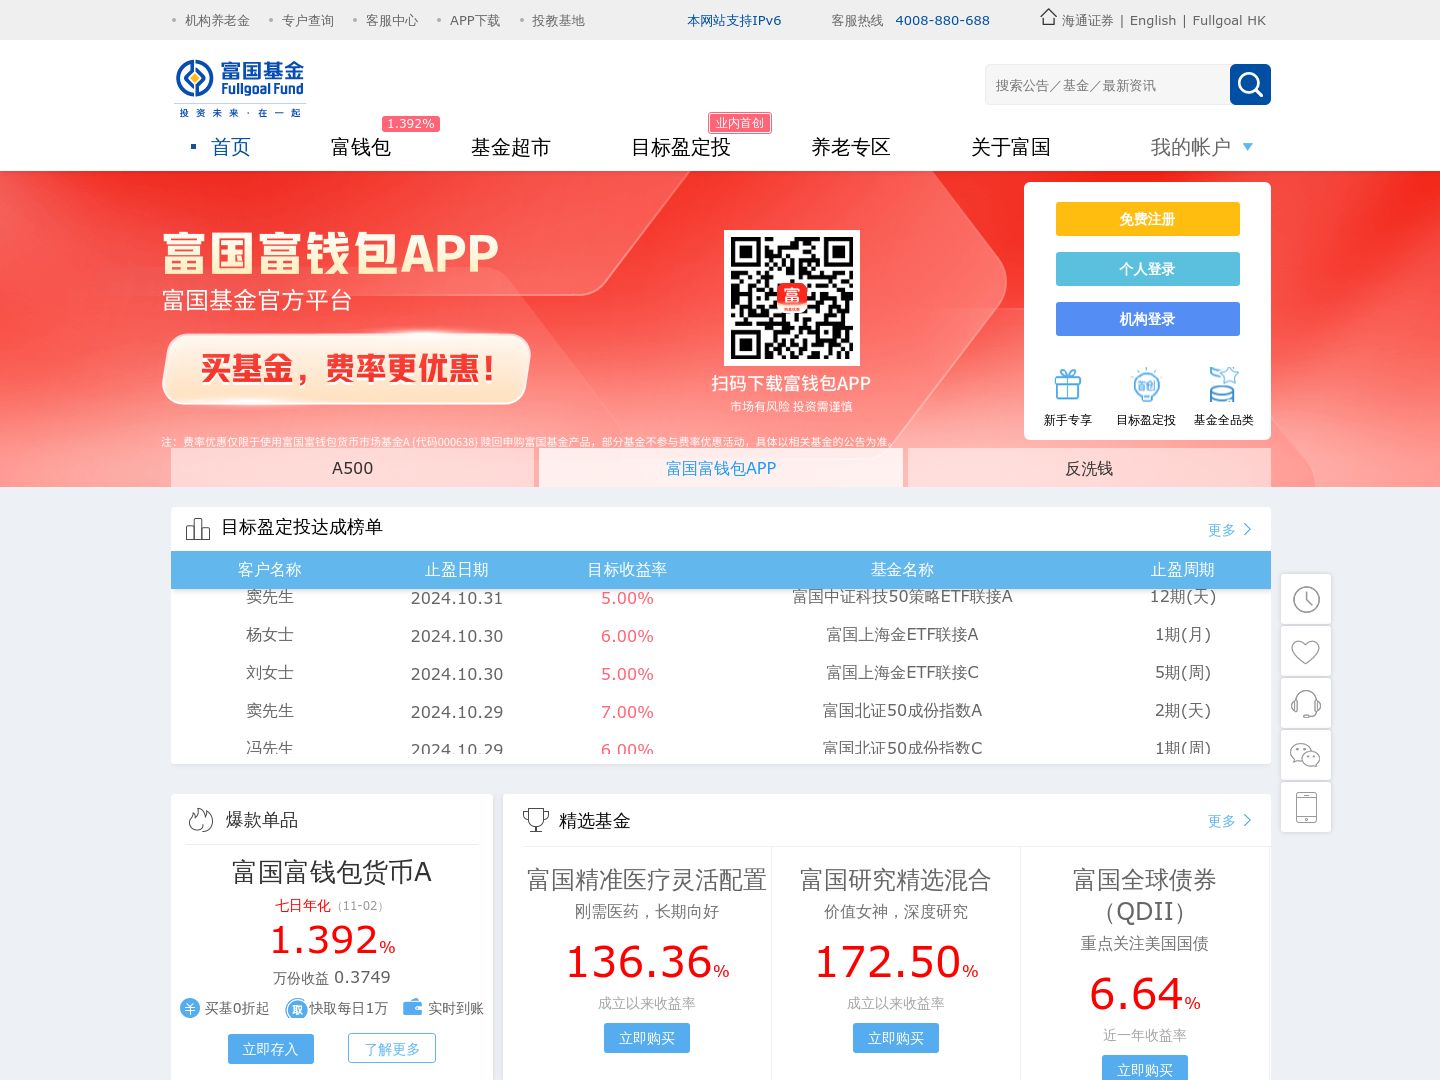
Task: Click the 机构登录 button
Action: (x=1148, y=319)
